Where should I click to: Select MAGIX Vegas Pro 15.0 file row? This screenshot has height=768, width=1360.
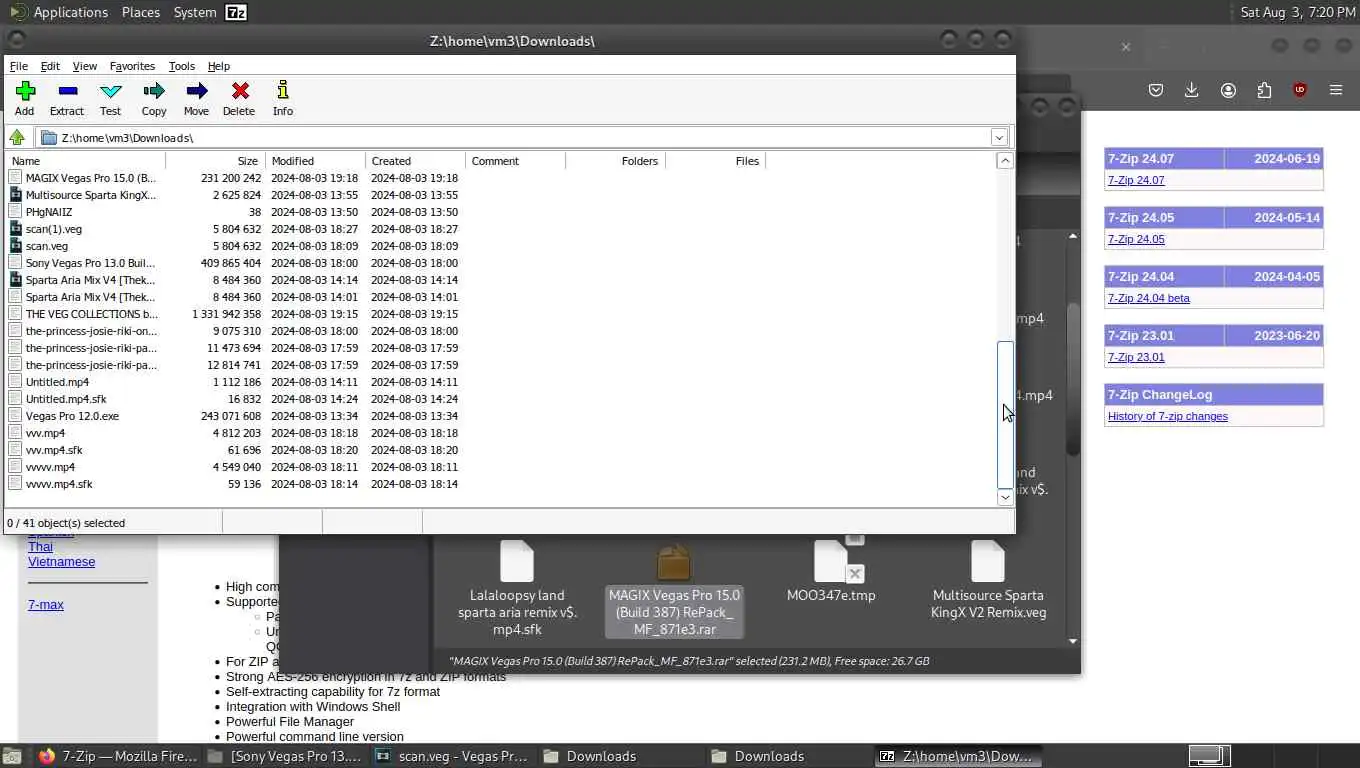coord(233,178)
